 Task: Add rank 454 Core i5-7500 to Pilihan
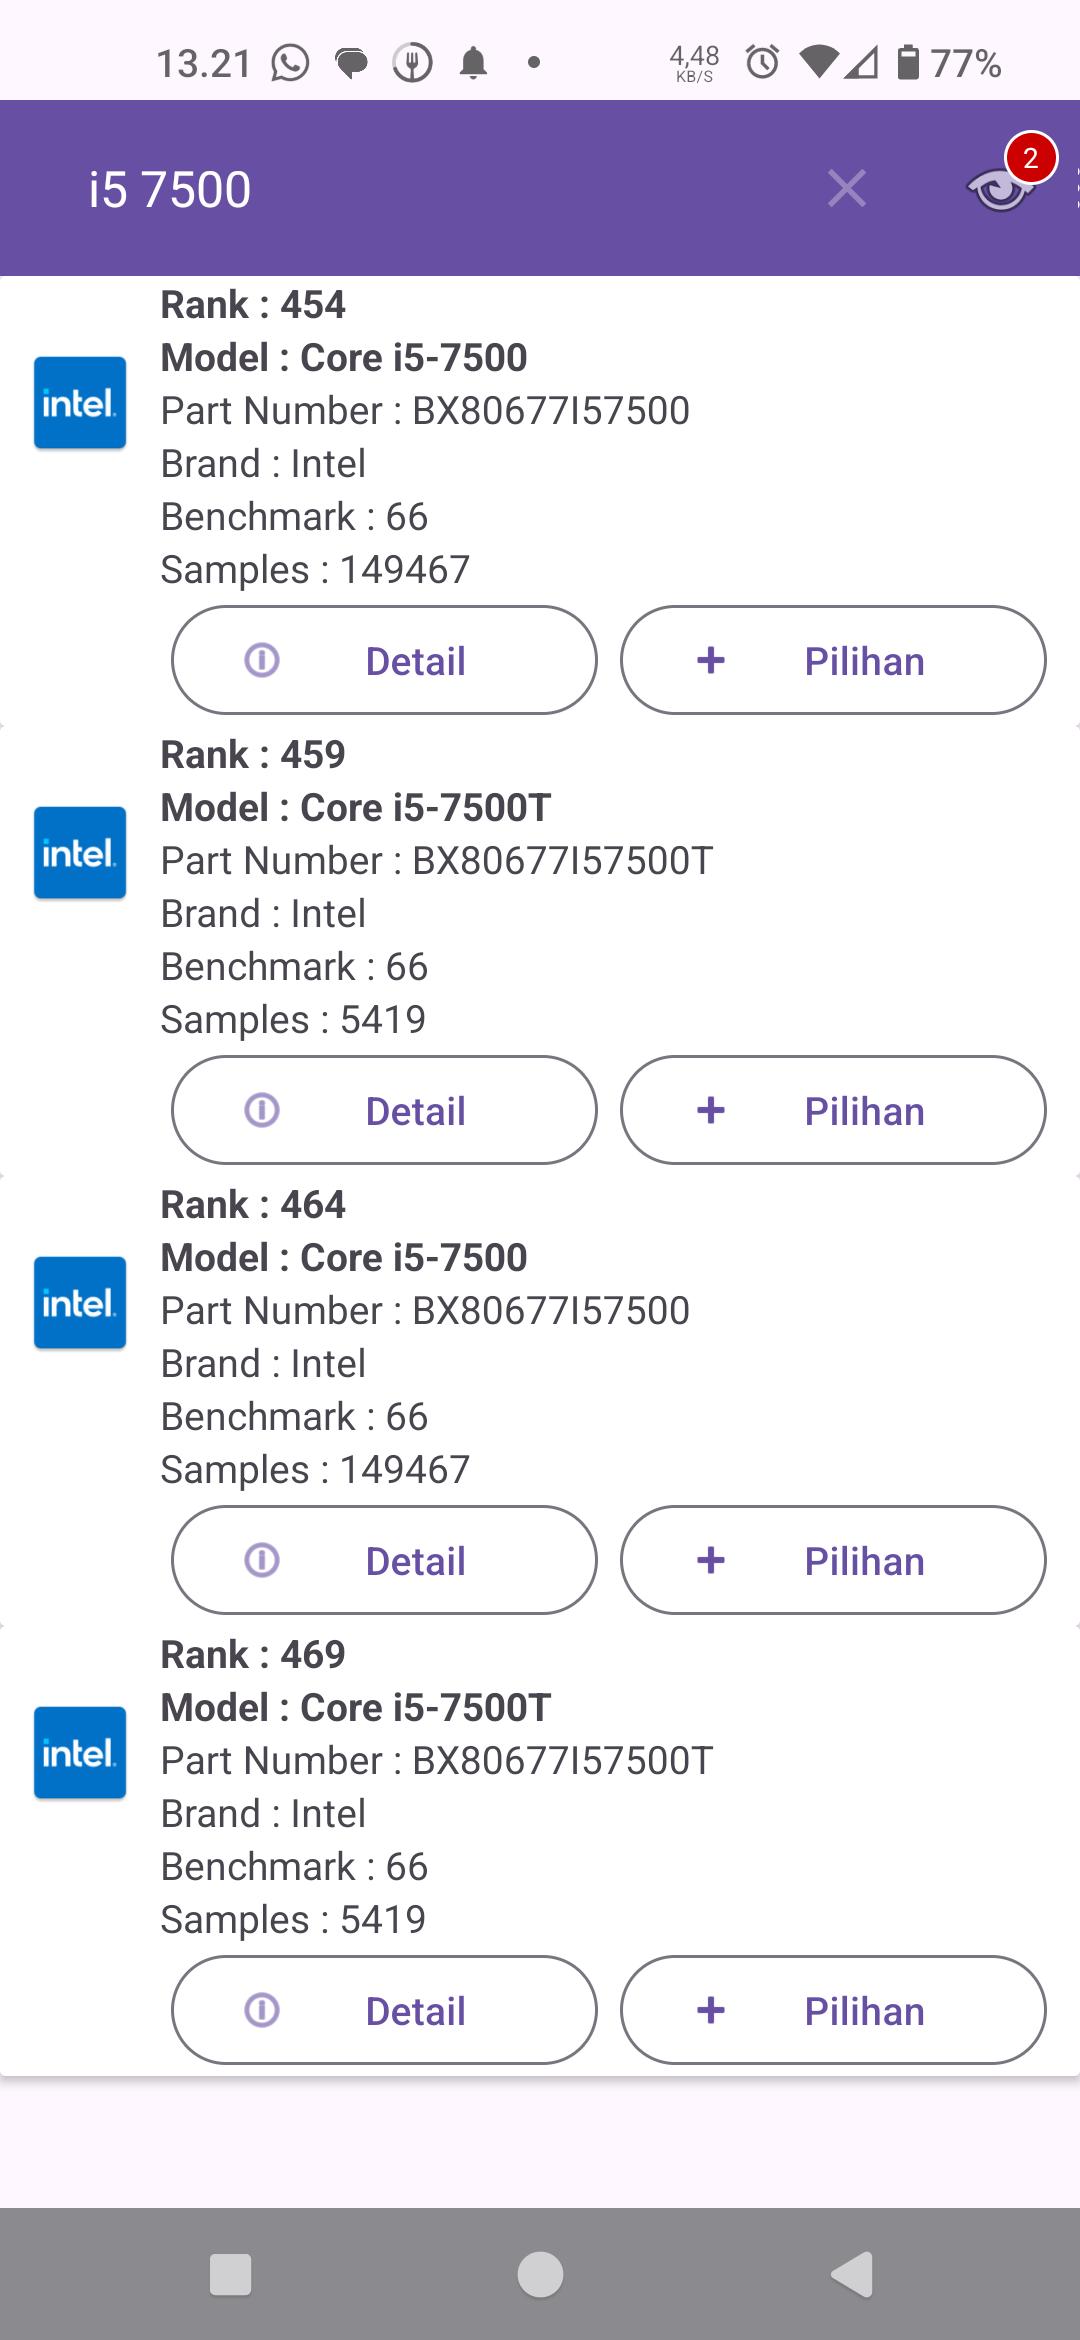pos(833,660)
